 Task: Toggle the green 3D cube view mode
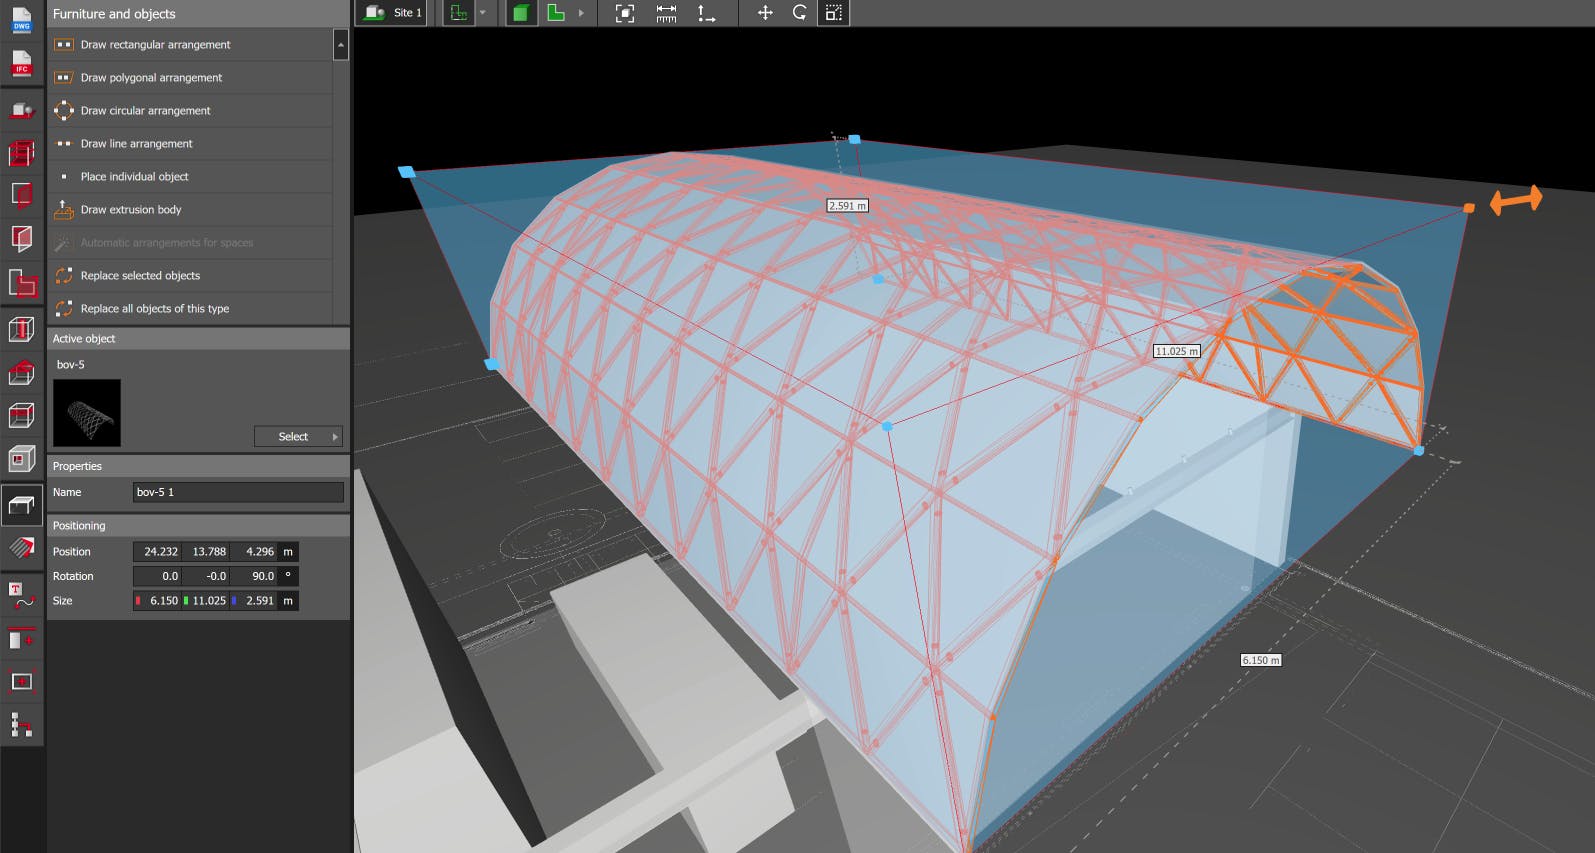[520, 13]
